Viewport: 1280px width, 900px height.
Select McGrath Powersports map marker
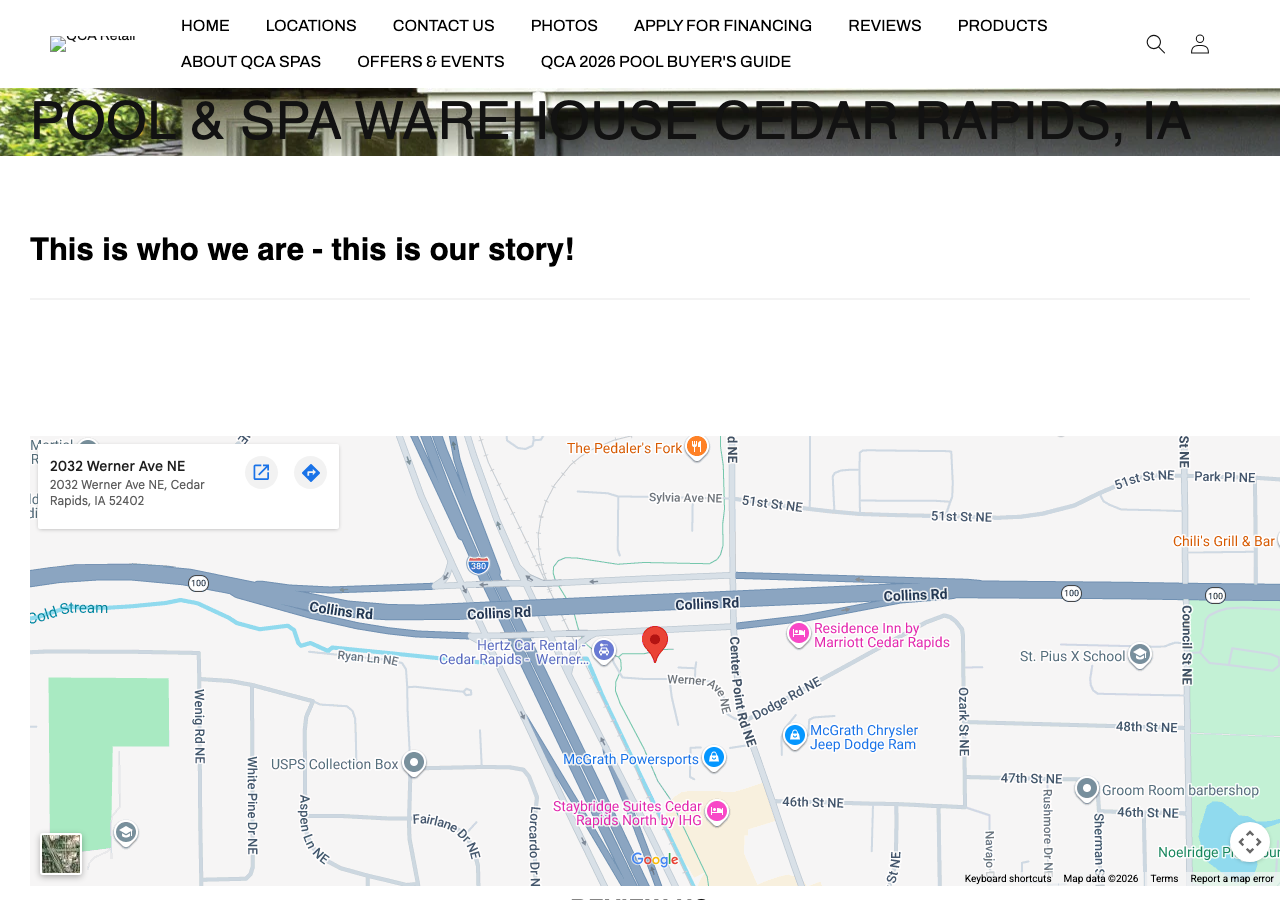[713, 758]
